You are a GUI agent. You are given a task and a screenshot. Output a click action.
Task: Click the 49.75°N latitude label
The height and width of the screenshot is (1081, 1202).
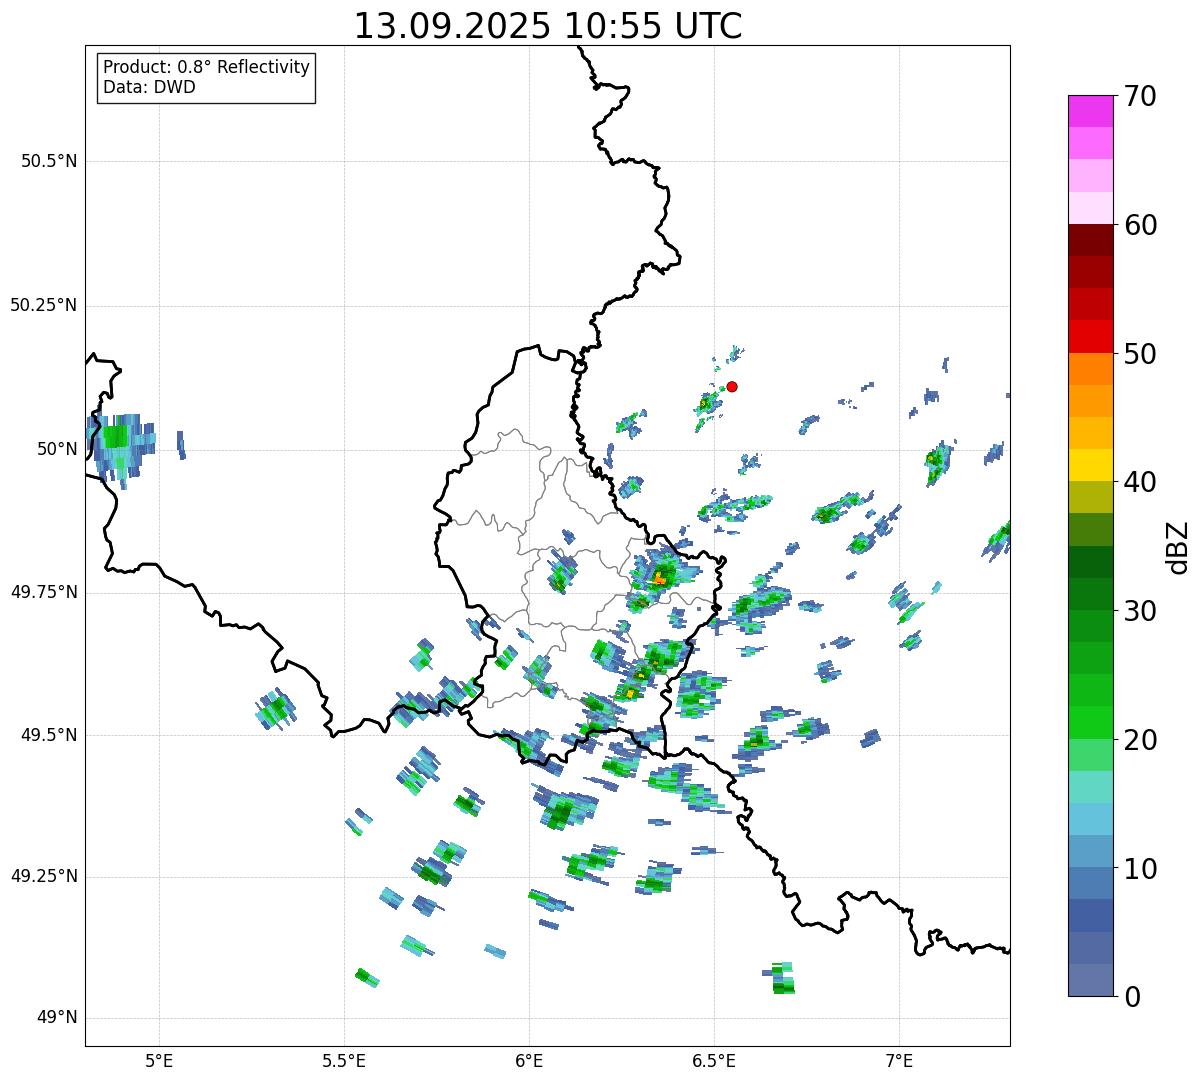click(43, 592)
